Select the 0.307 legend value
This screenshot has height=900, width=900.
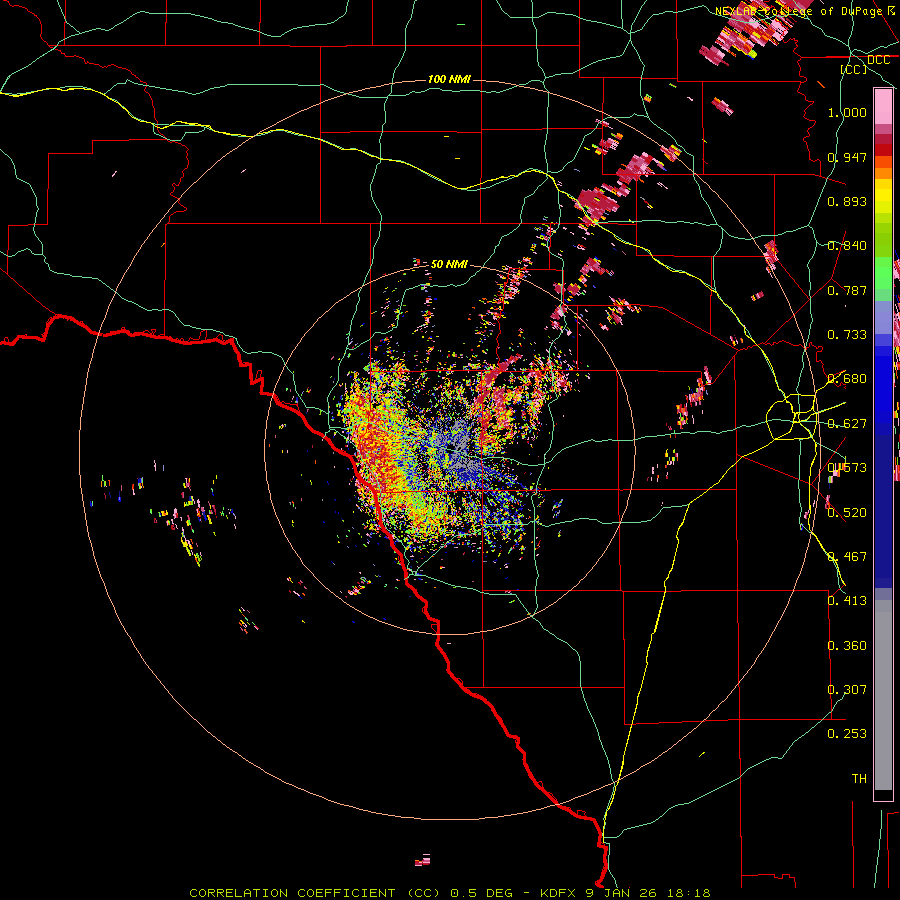pos(847,690)
